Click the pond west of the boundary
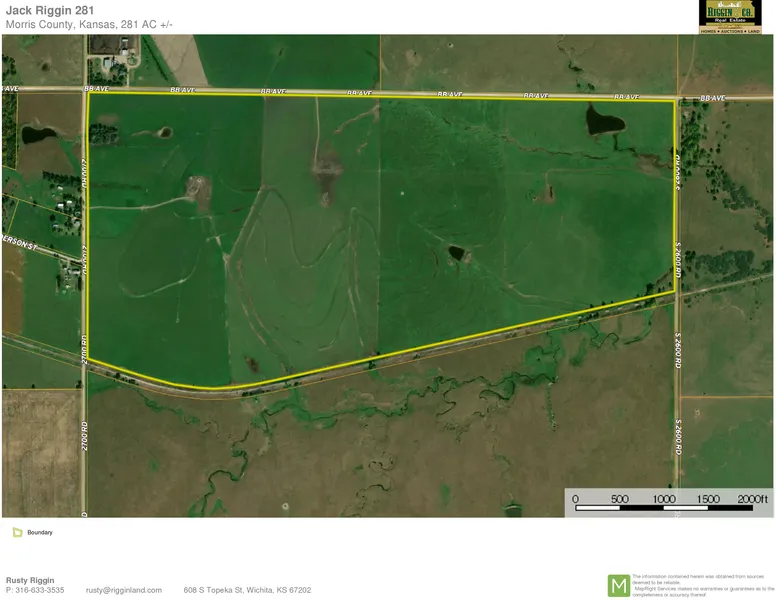This screenshot has height=600, width=776. coord(39,134)
